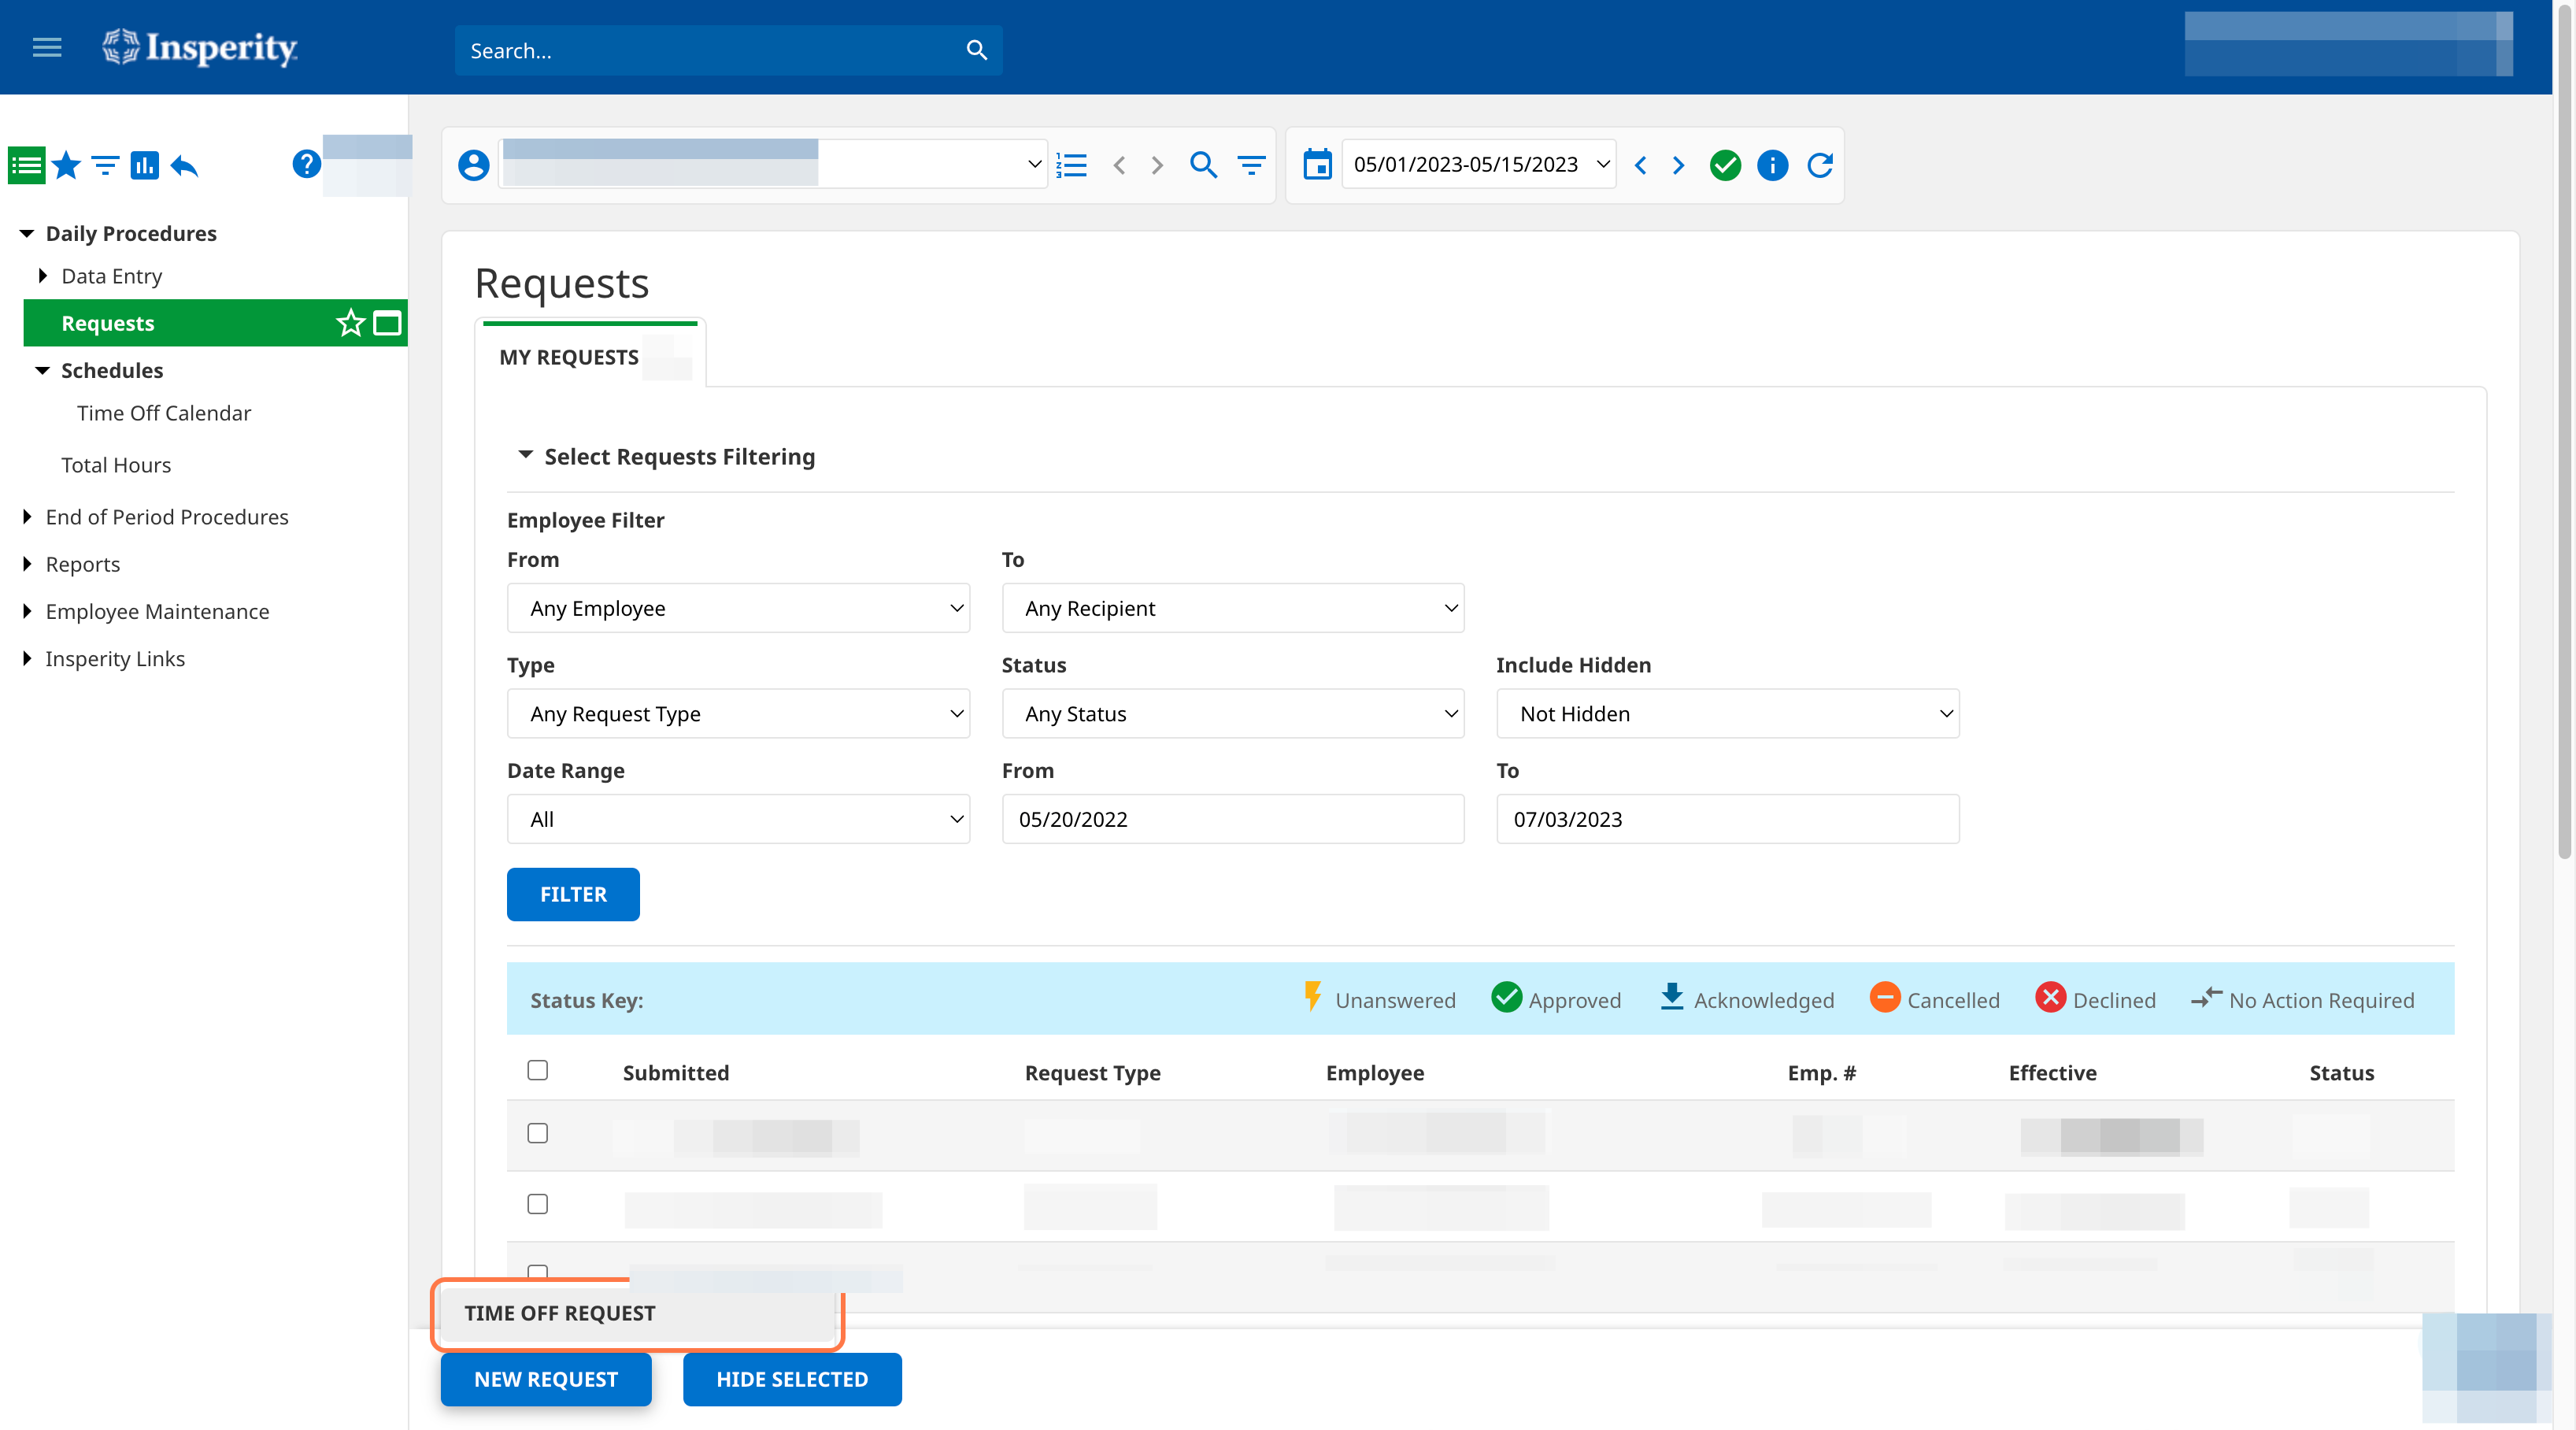The width and height of the screenshot is (2576, 1430).
Task: Click the employee search magnifier icon
Action: pos(1203,165)
